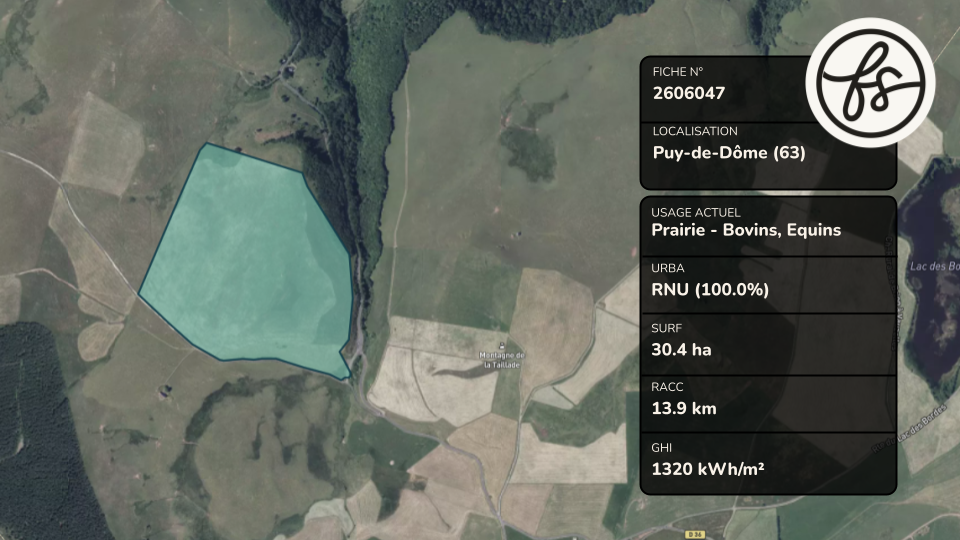Viewport: 960px width, 540px height.
Task: Click the SURF label
Action: 666,328
